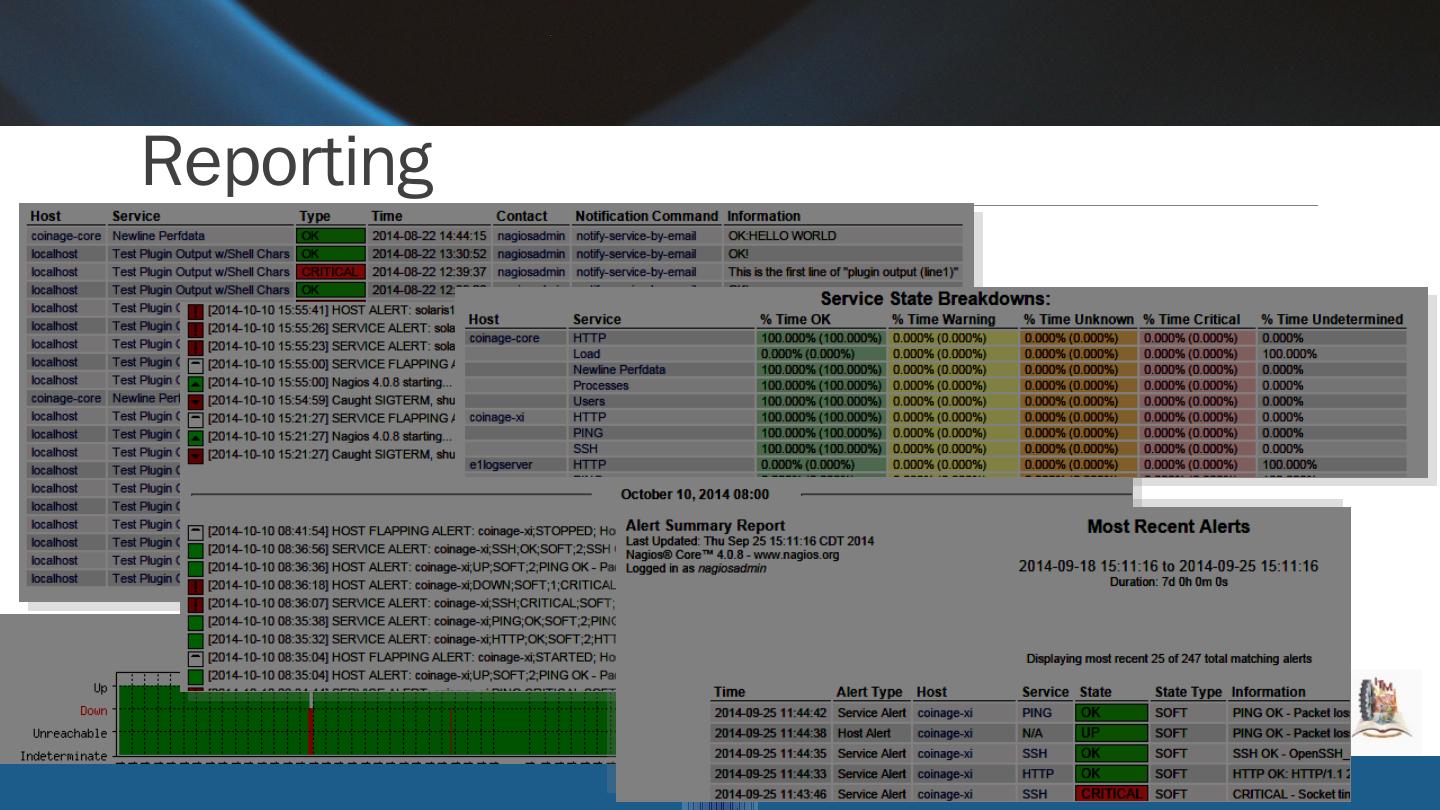Click the CRITICAL type cell on the 12:39:37 notification
Image resolution: width=1440 pixels, height=810 pixels.
330,272
